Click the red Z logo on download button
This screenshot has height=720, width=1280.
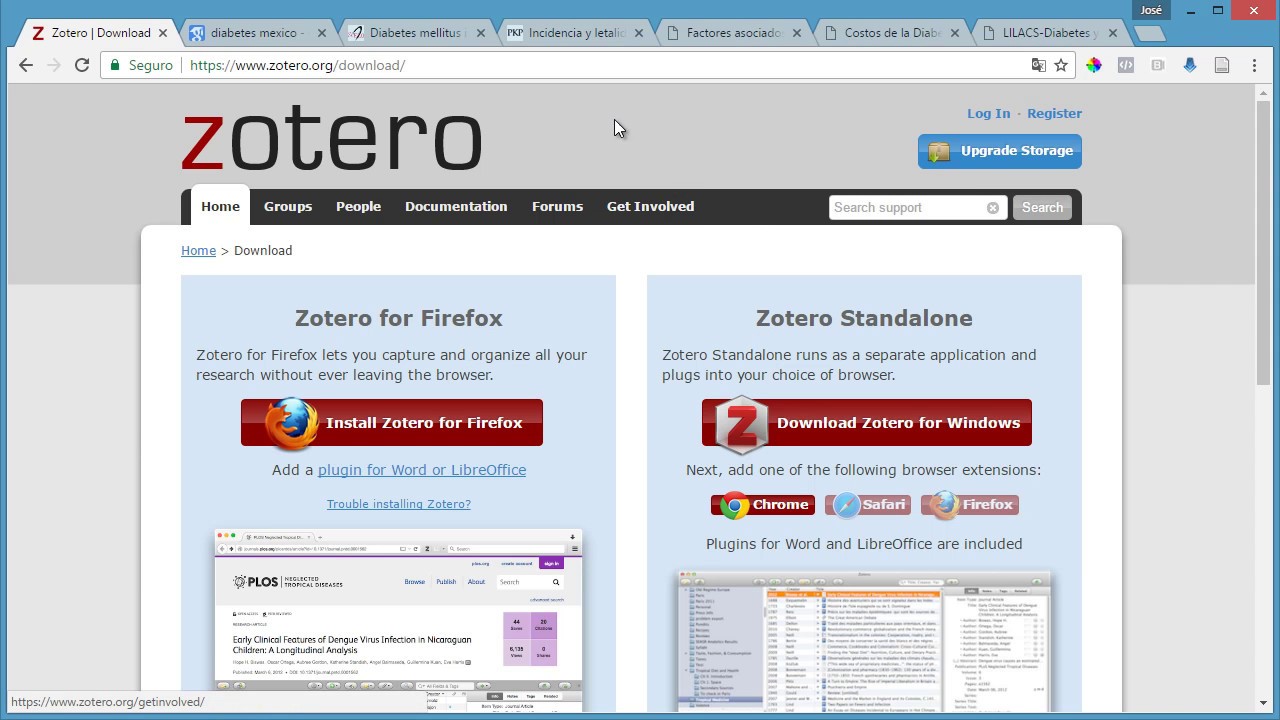(x=742, y=424)
